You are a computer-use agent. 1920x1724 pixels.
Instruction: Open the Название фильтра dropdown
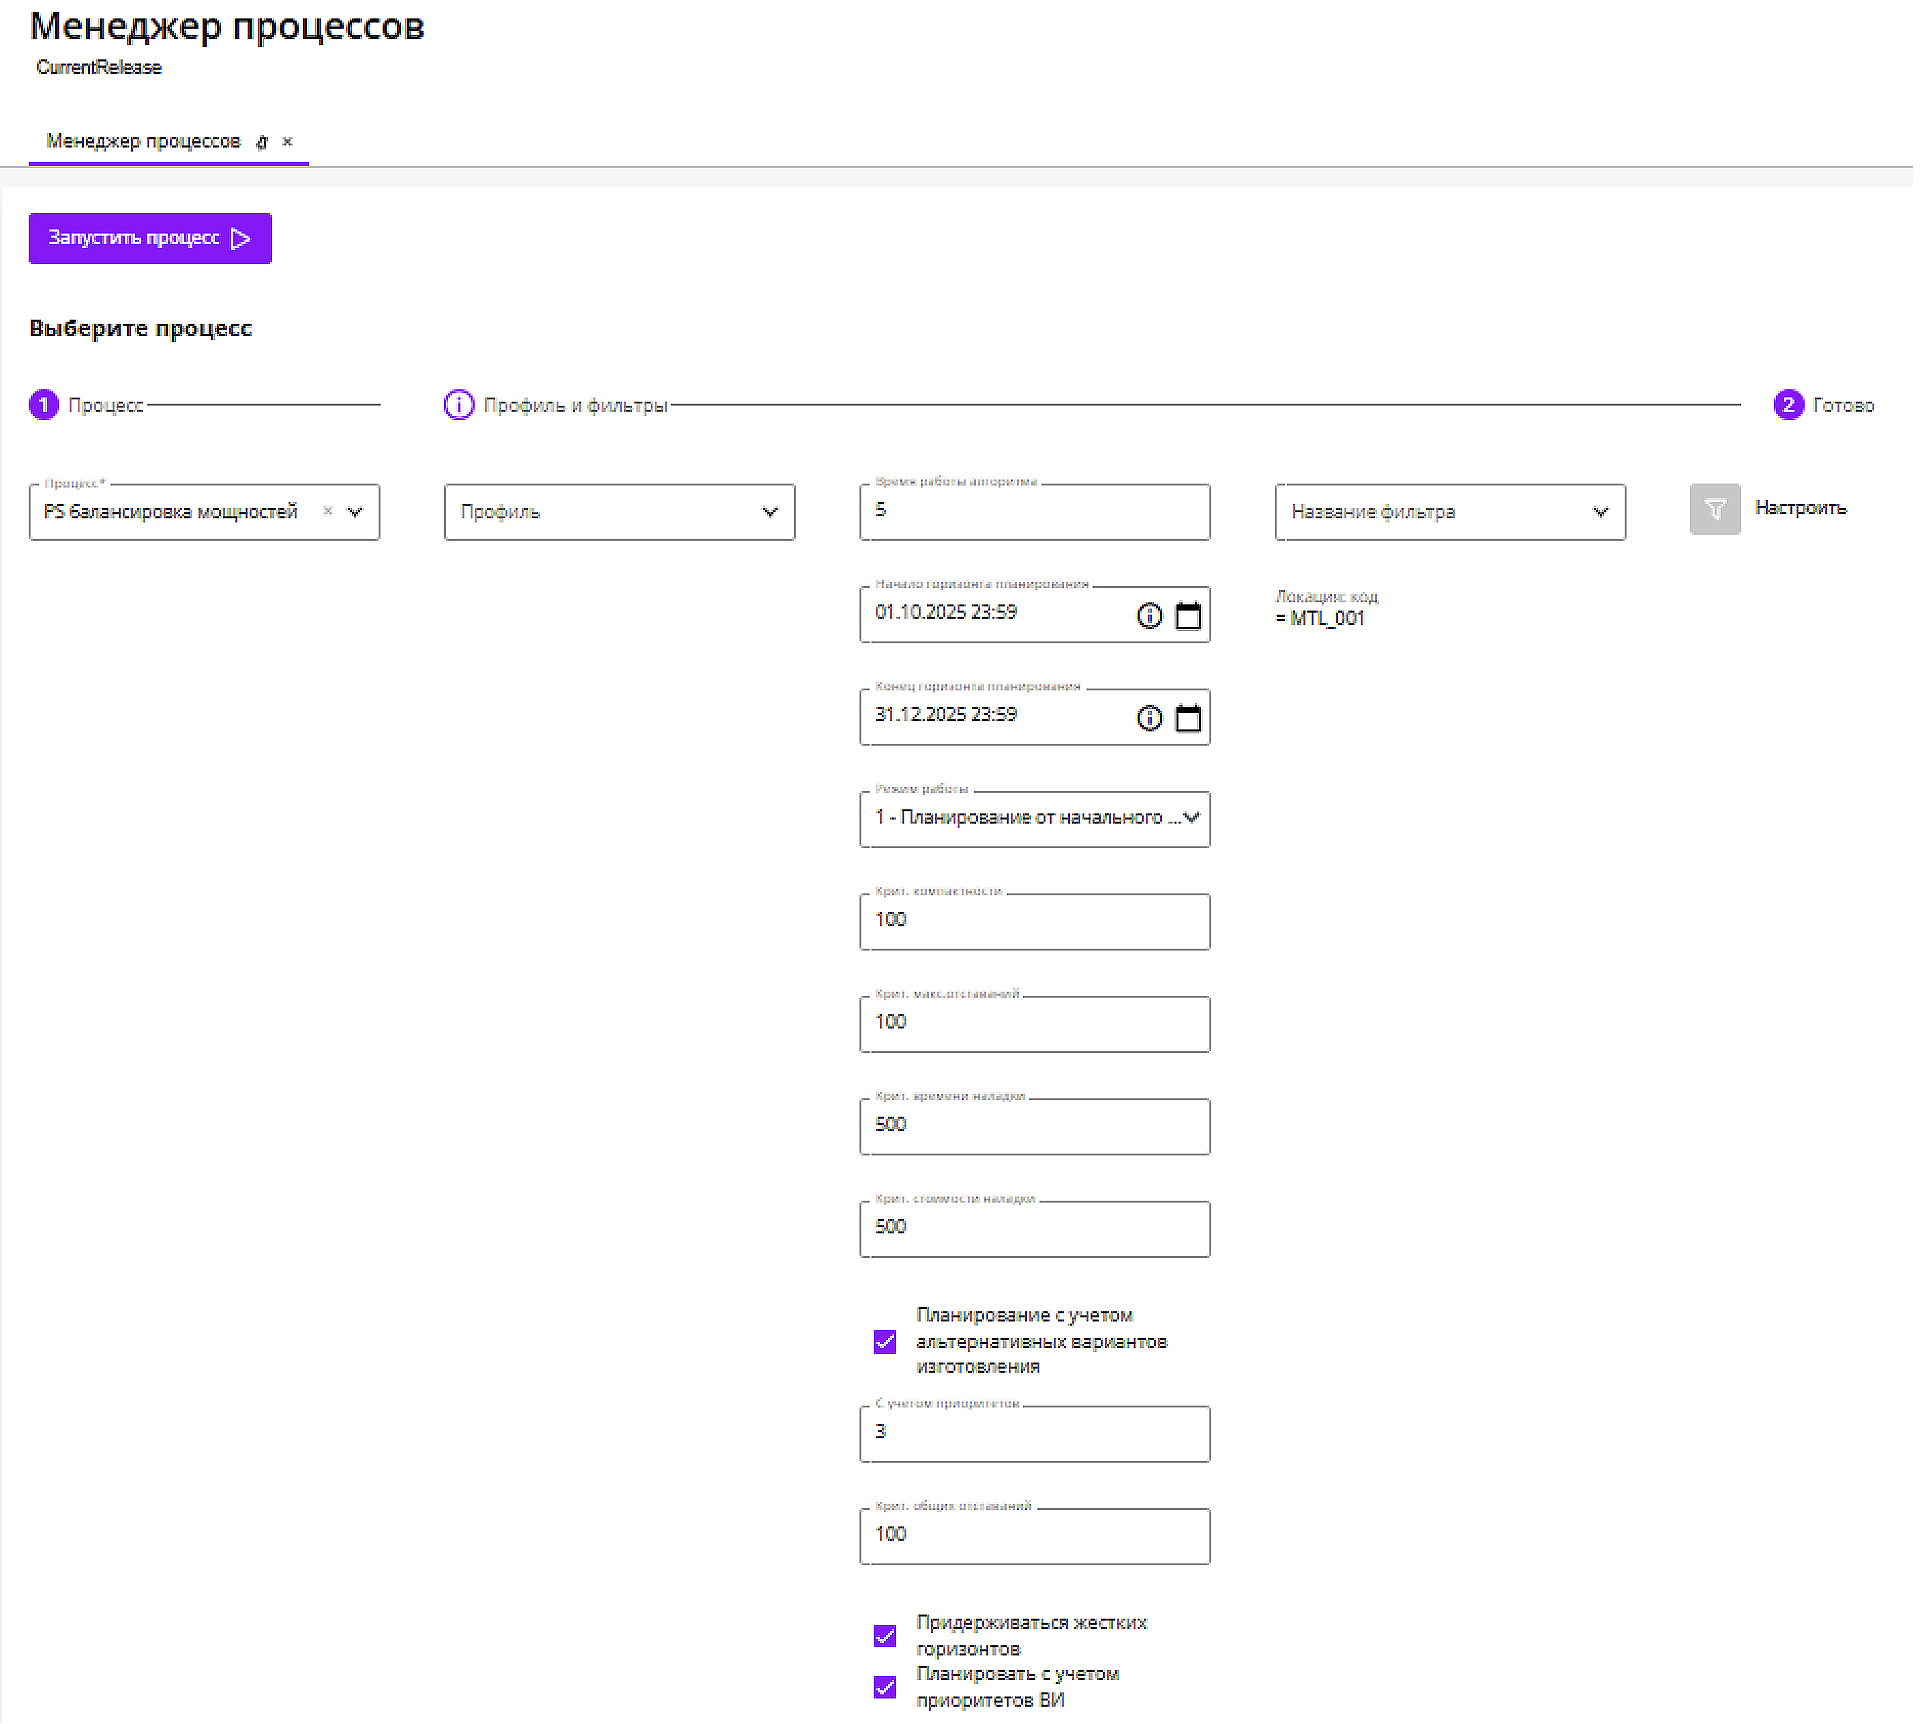(1599, 512)
